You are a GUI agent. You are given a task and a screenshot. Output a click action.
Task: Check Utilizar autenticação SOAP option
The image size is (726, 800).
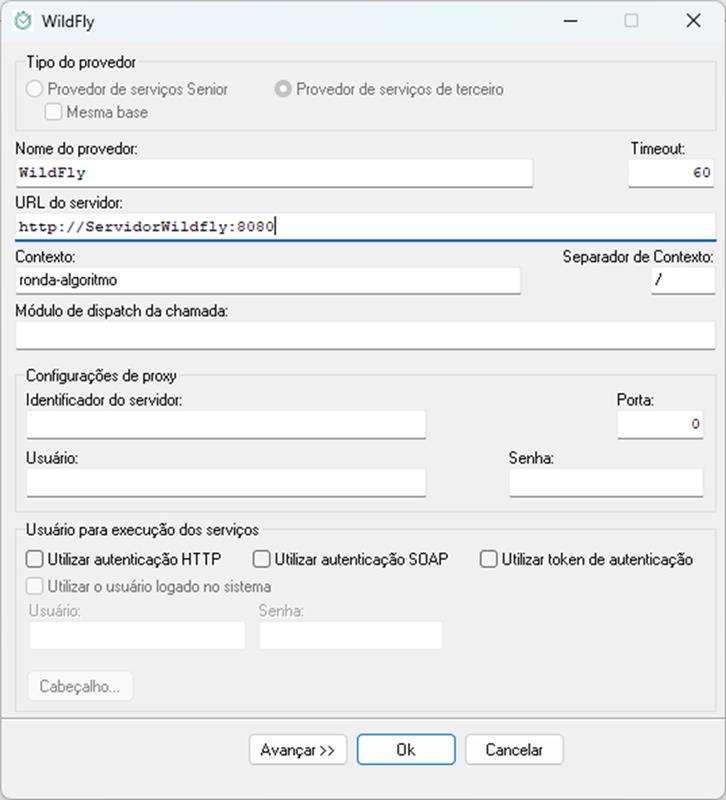click(x=262, y=559)
